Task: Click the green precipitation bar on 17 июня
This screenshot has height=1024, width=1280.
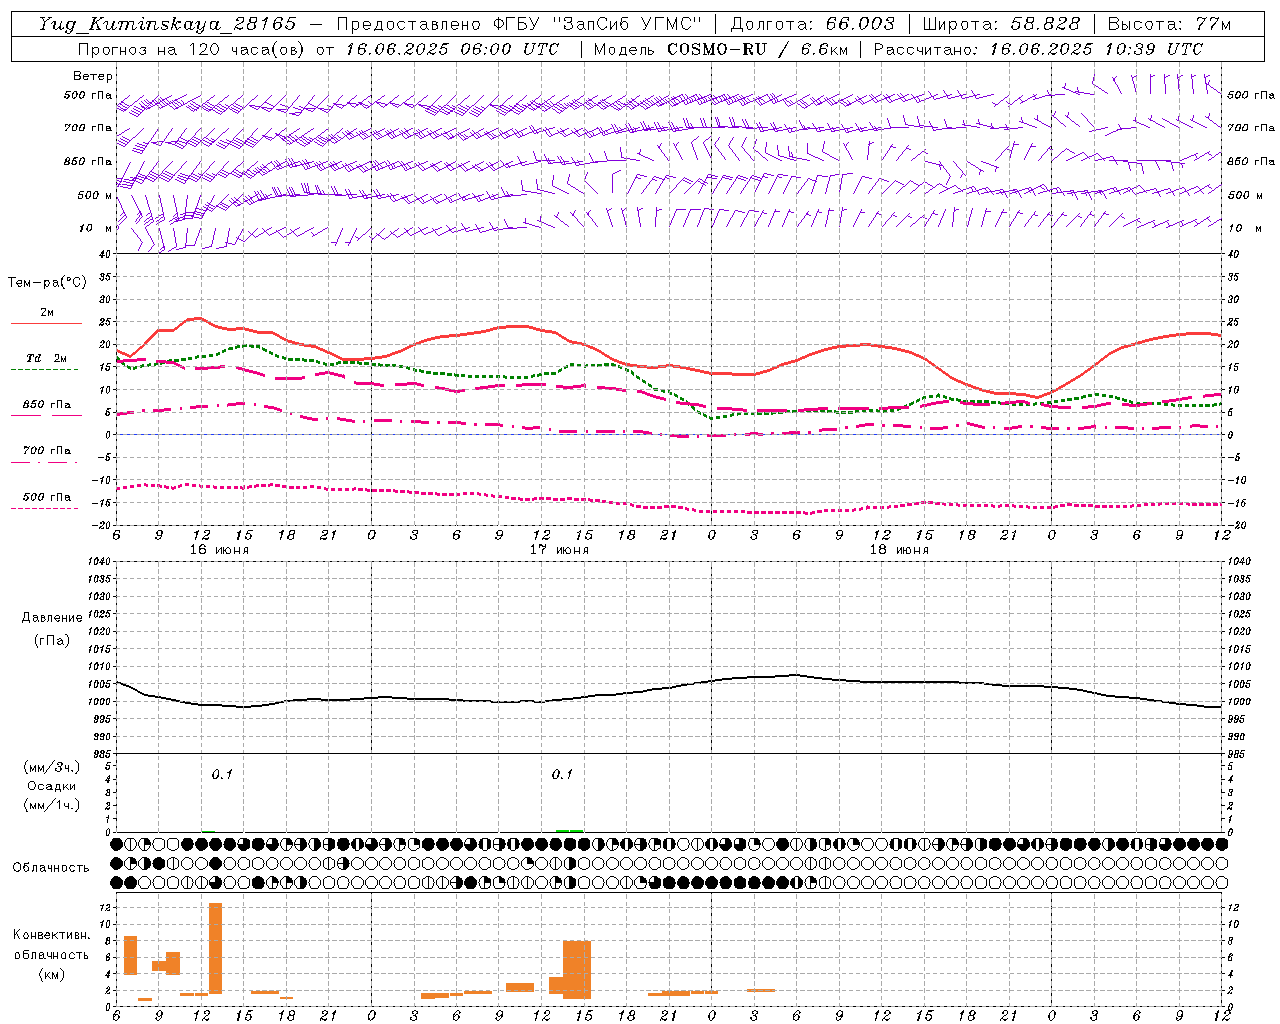Action: [569, 830]
